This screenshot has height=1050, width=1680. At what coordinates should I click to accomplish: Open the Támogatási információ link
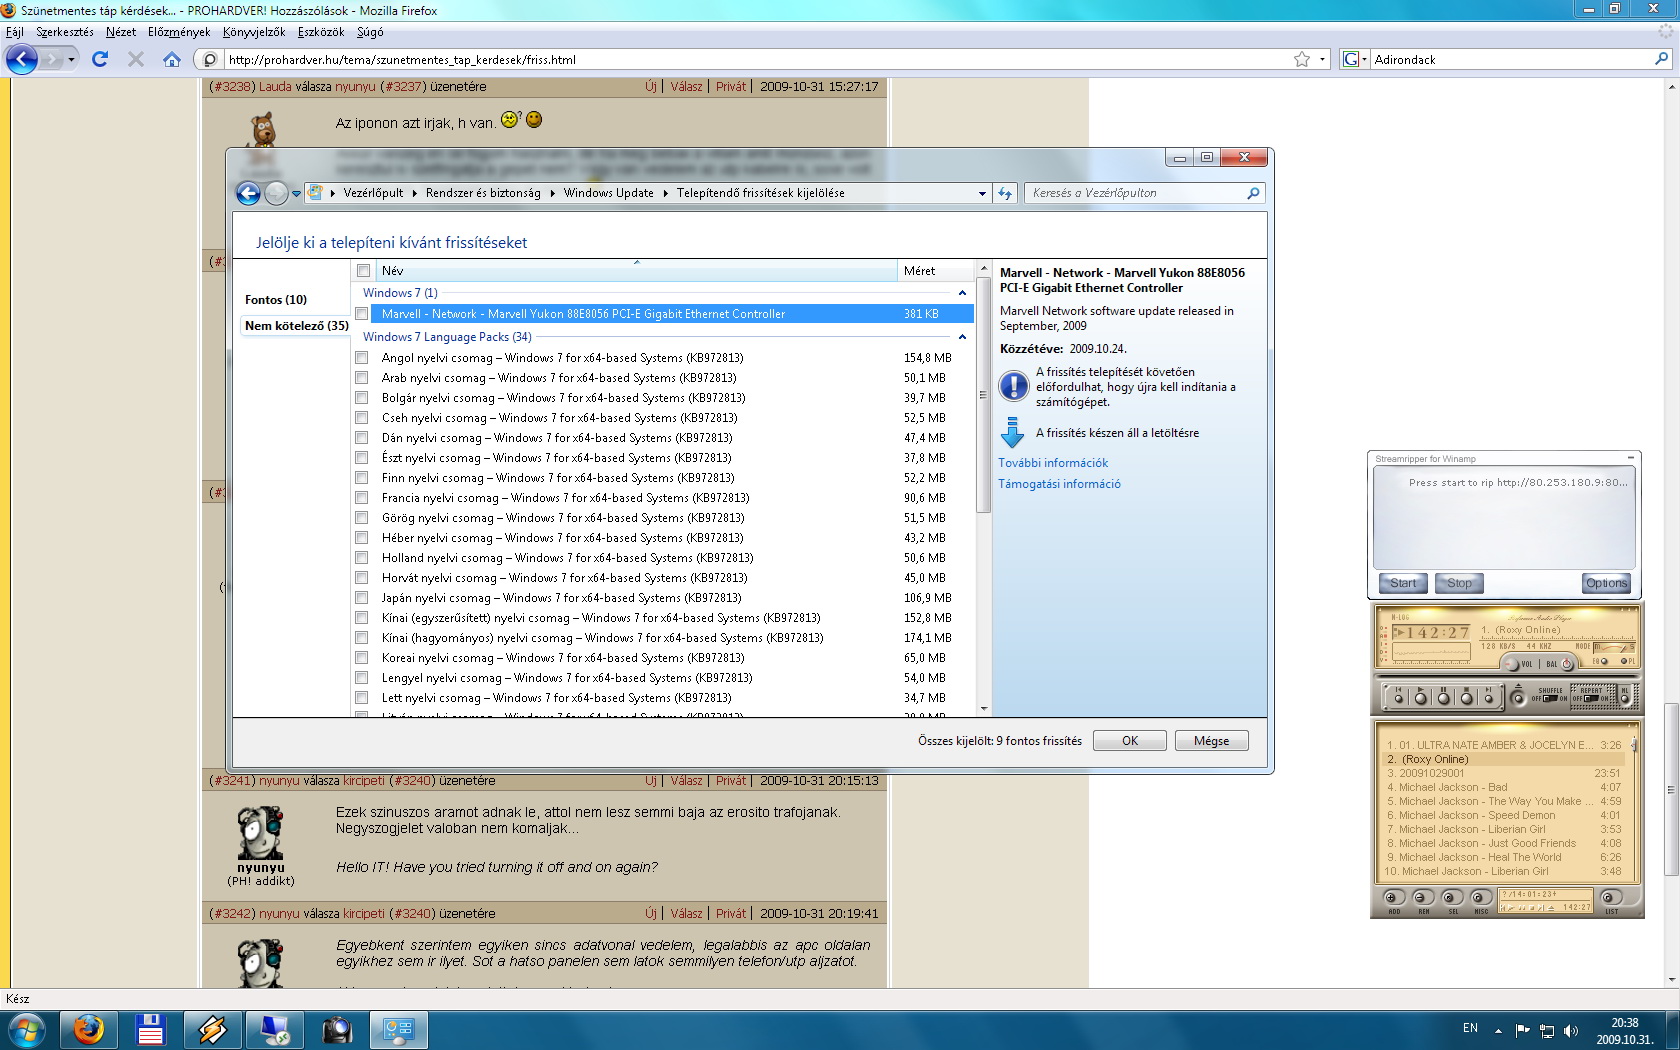(1059, 484)
